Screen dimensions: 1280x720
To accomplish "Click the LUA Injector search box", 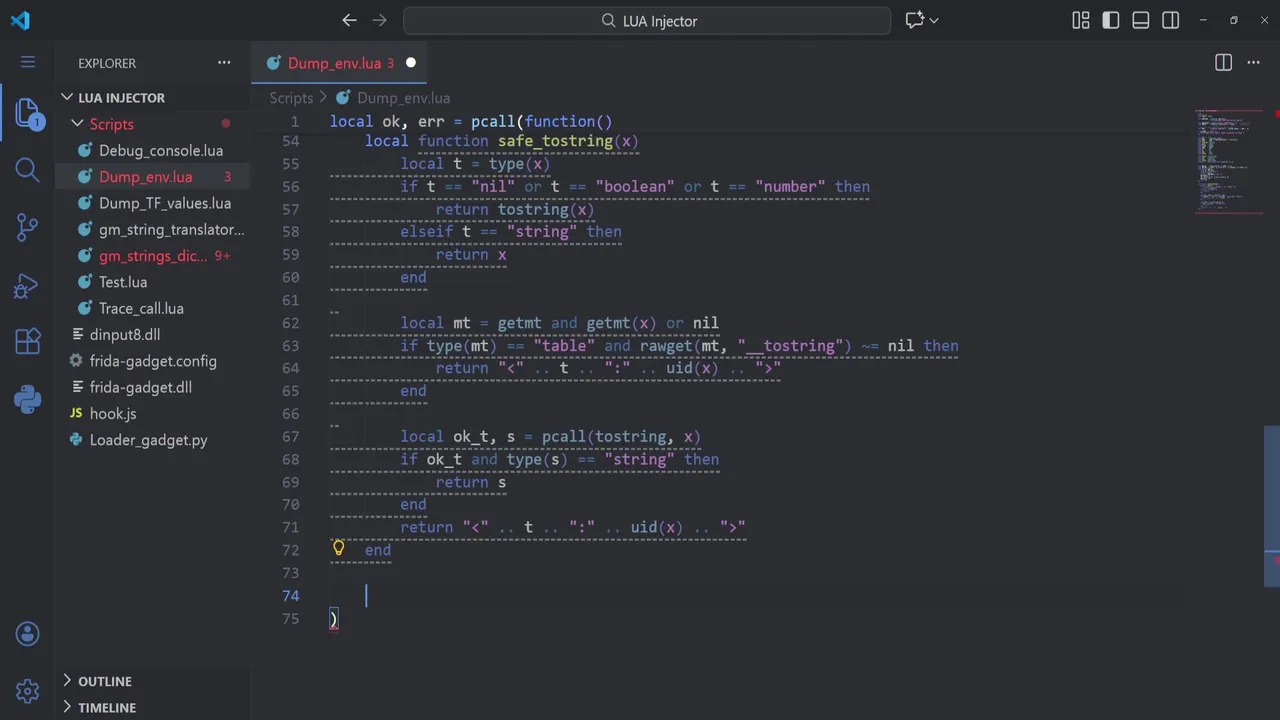I will click(647, 21).
